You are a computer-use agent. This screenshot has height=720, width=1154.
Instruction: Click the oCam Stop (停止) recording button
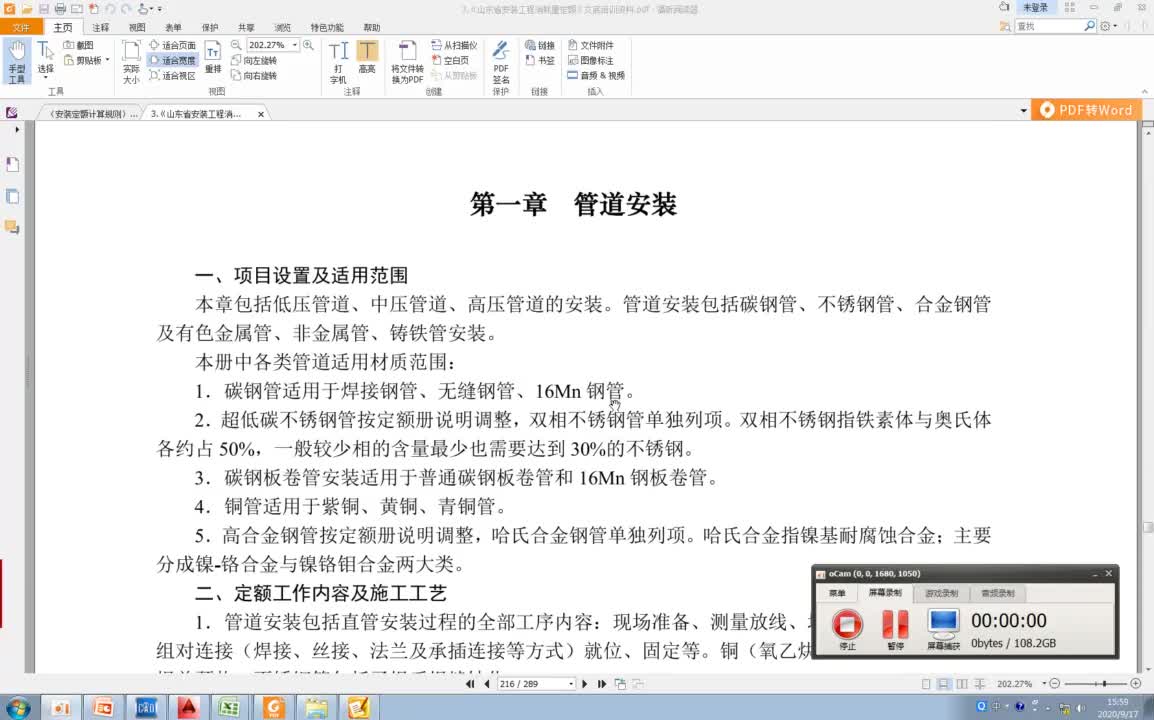(x=847, y=629)
